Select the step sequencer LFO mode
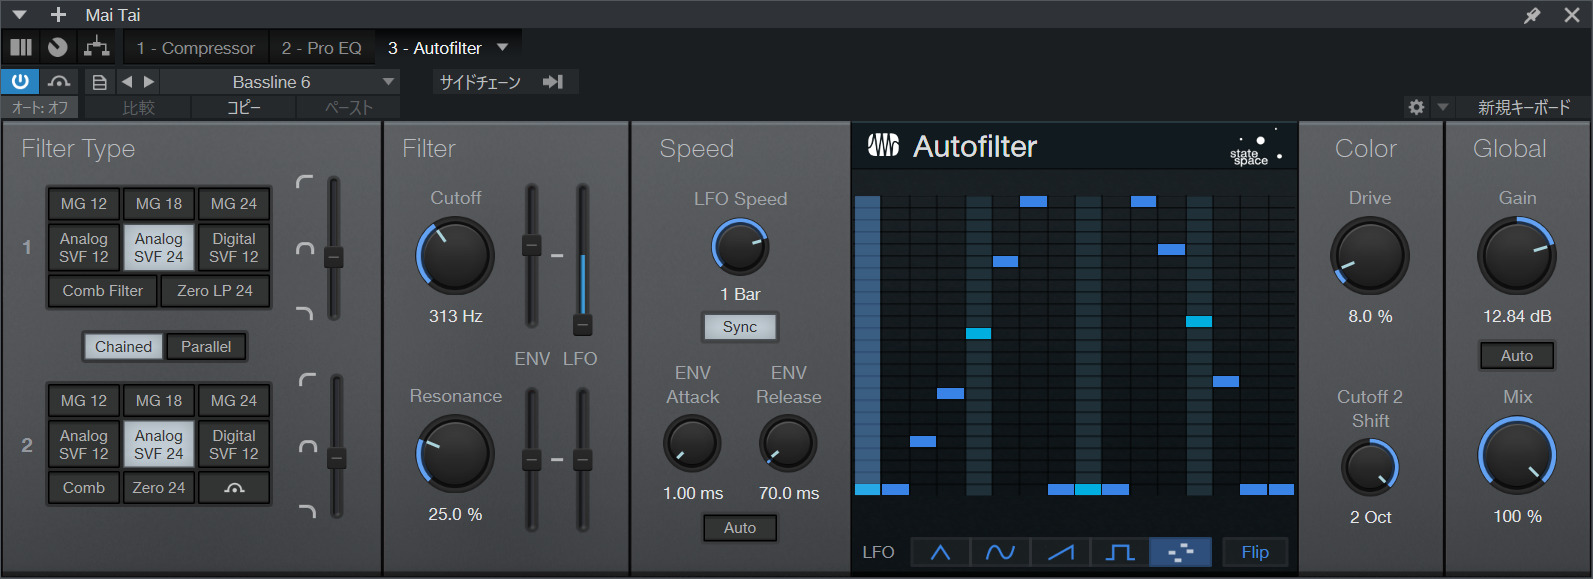Viewport: 1593px width, 579px height. (1181, 552)
